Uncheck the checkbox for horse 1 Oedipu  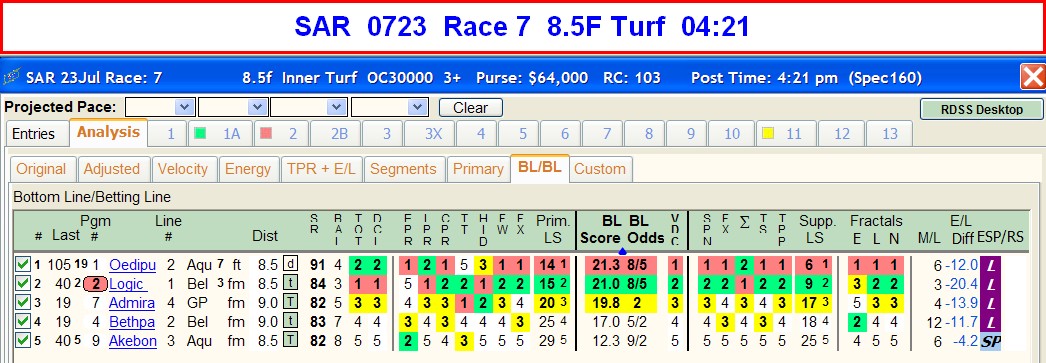click(x=23, y=265)
